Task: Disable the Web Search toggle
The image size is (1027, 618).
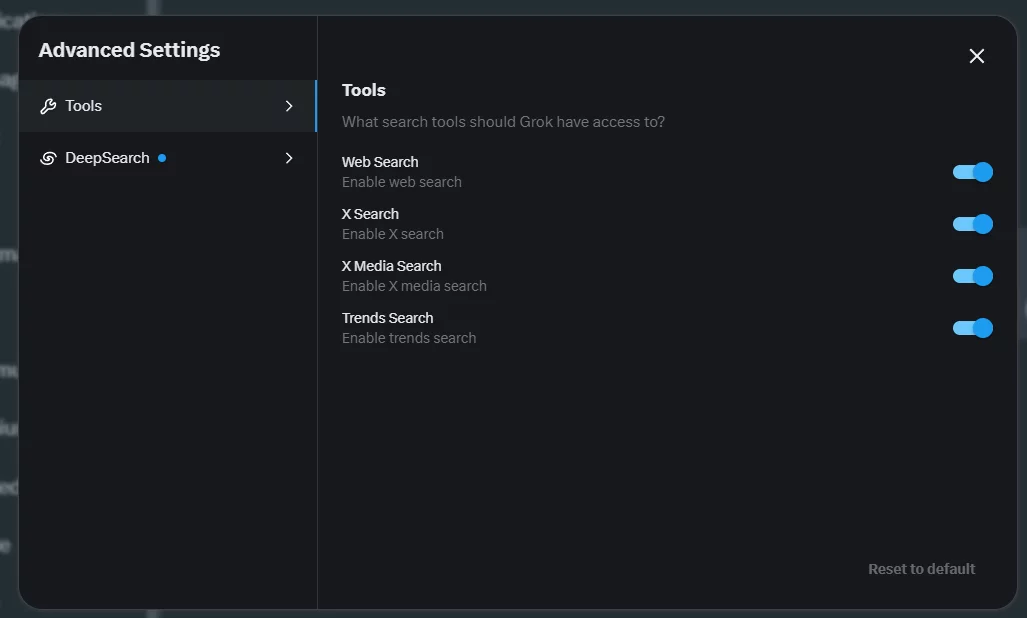Action: tap(973, 172)
